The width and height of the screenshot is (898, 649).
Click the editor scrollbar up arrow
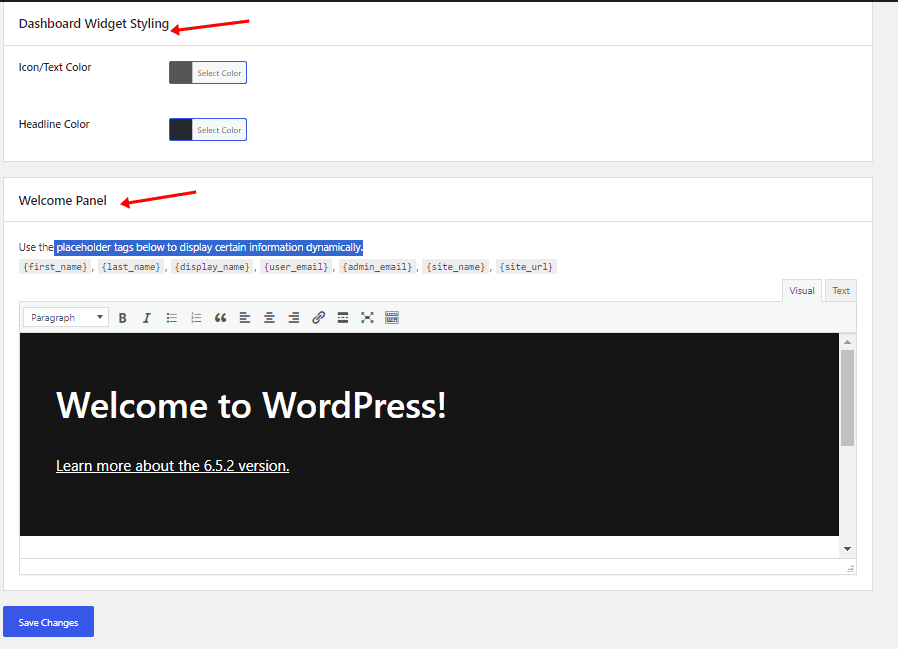coord(848,342)
